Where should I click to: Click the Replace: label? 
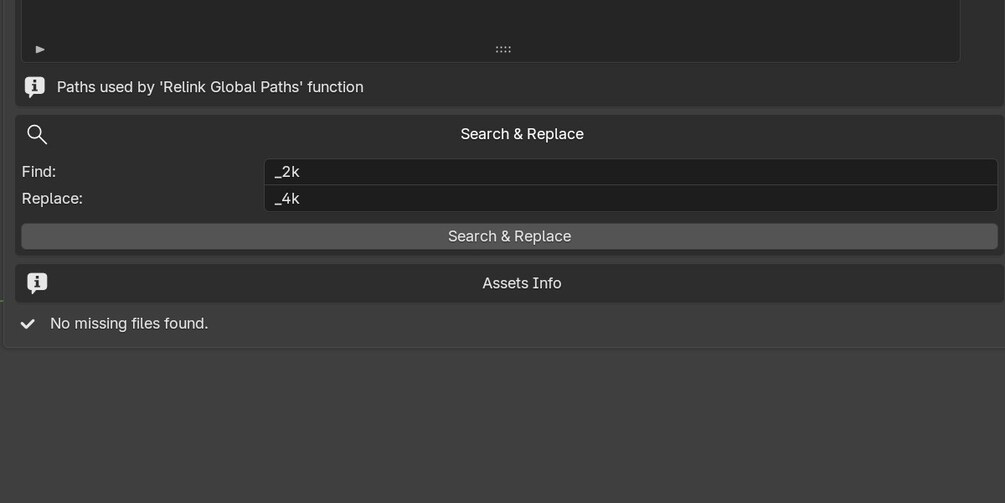click(53, 199)
